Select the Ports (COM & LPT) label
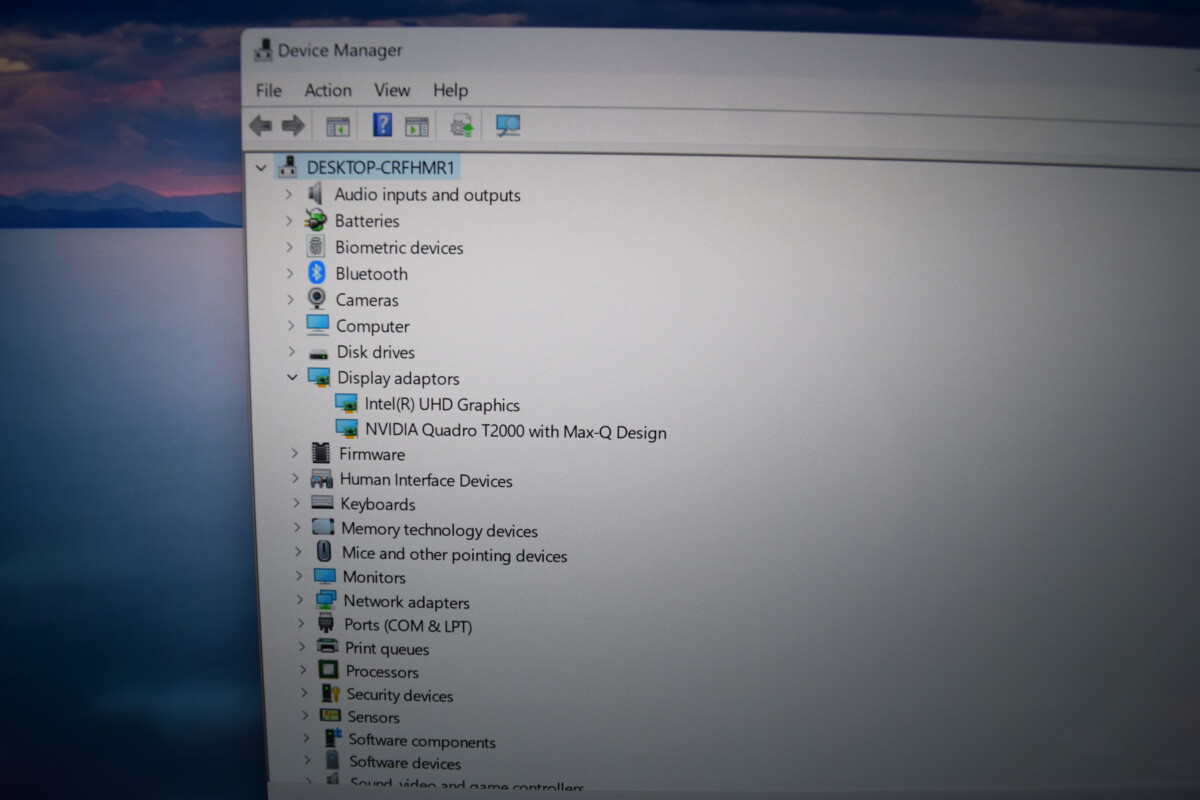The height and width of the screenshot is (800, 1200). click(x=408, y=625)
